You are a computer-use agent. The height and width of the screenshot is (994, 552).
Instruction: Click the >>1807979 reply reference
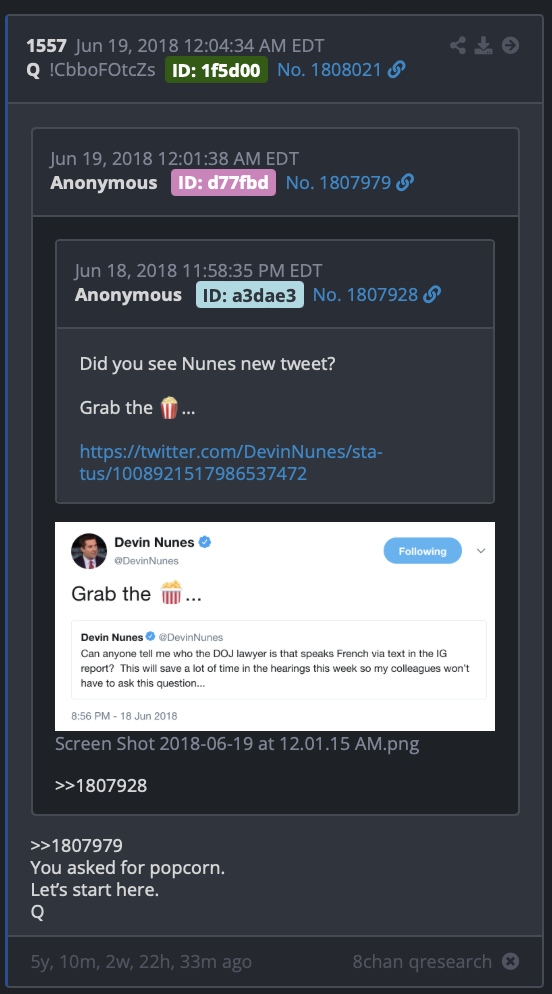(x=77, y=846)
